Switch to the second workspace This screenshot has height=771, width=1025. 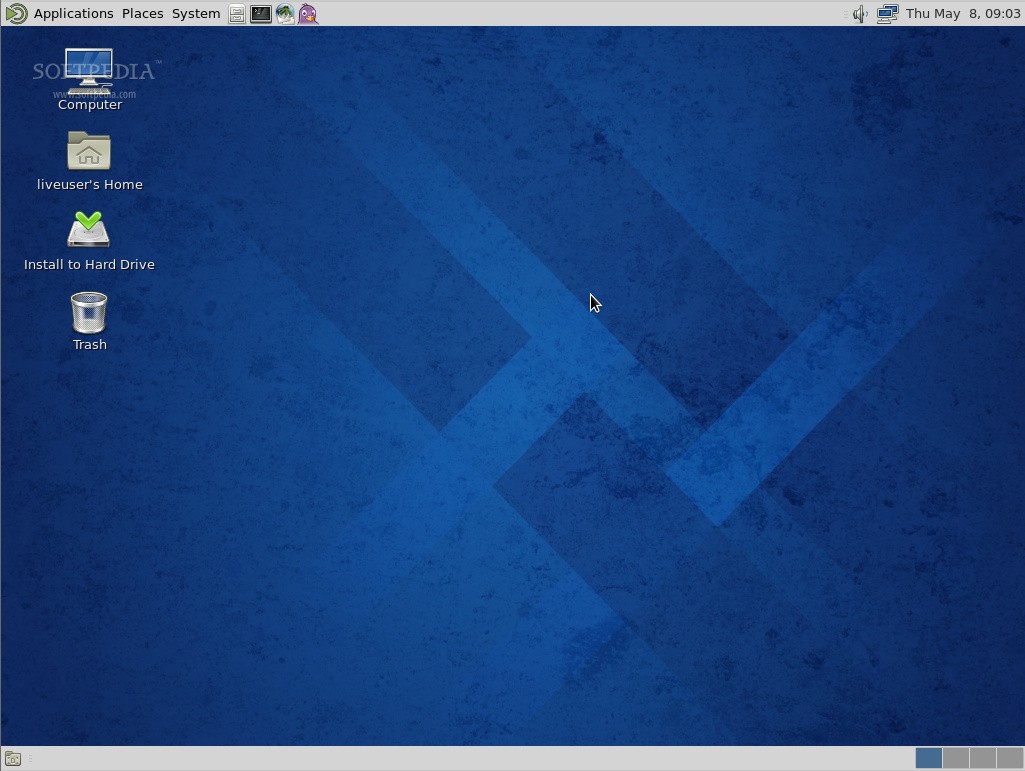[x=956, y=759]
